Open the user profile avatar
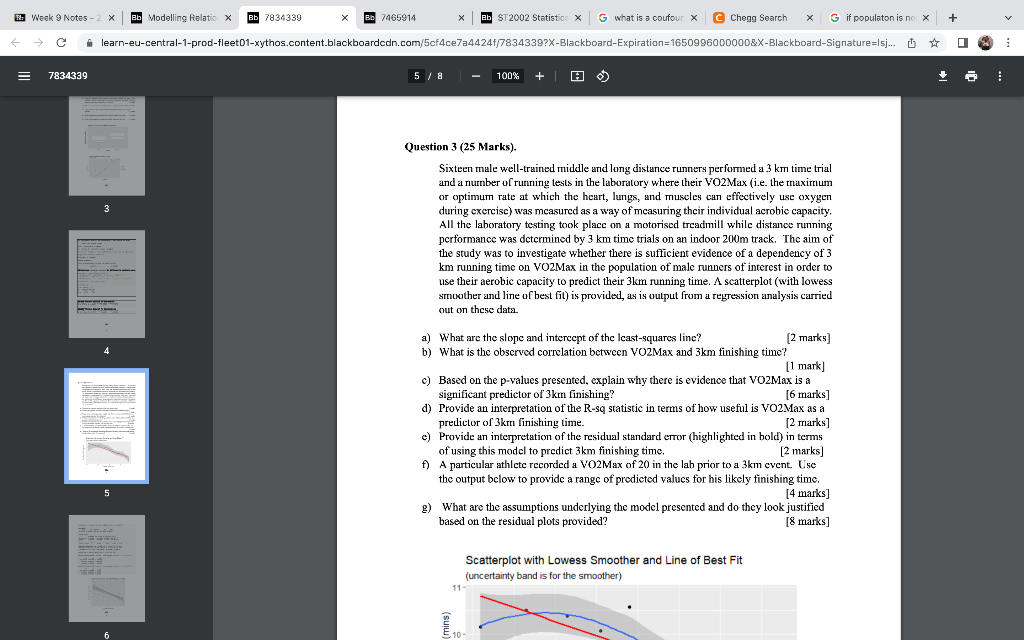1024x640 pixels. point(985,42)
